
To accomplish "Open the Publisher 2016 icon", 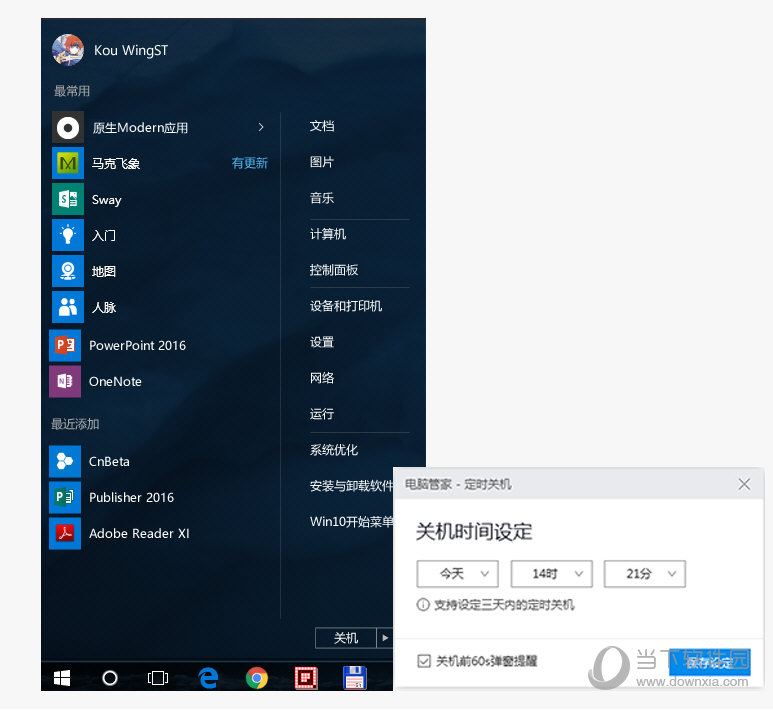I will [65, 497].
